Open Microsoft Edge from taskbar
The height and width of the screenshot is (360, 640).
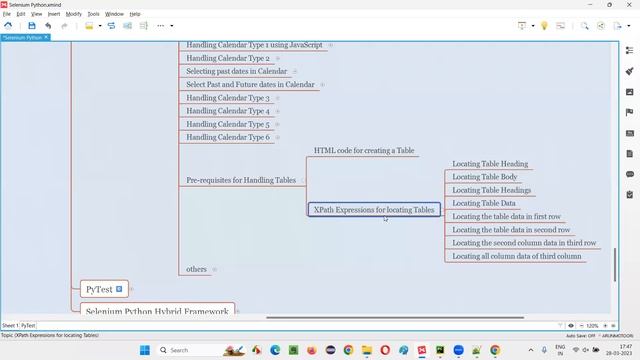[275, 350]
